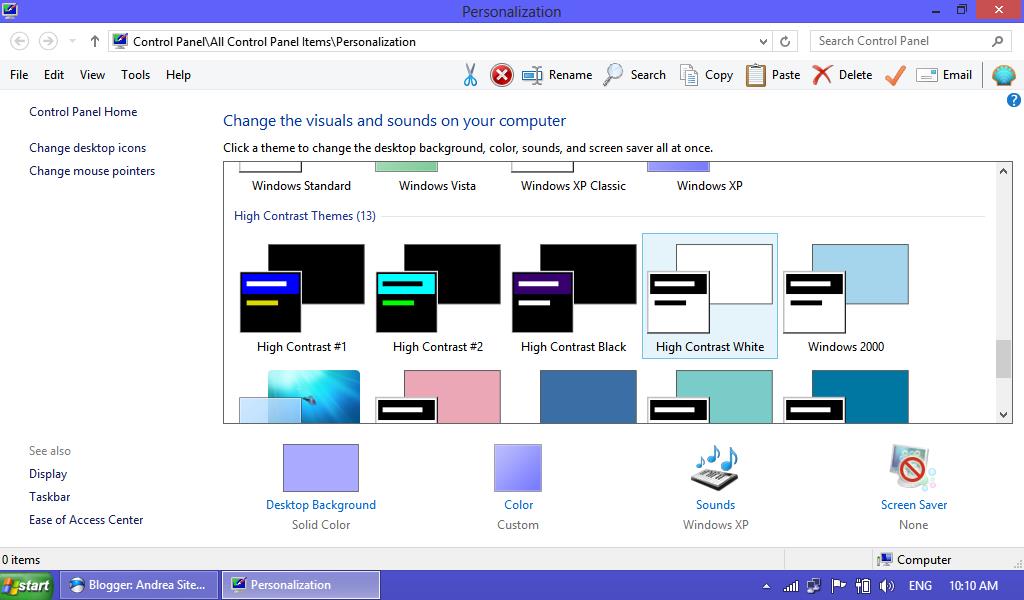Image resolution: width=1024 pixels, height=600 pixels.
Task: Select the pink background theme thumbnail
Action: point(438,396)
